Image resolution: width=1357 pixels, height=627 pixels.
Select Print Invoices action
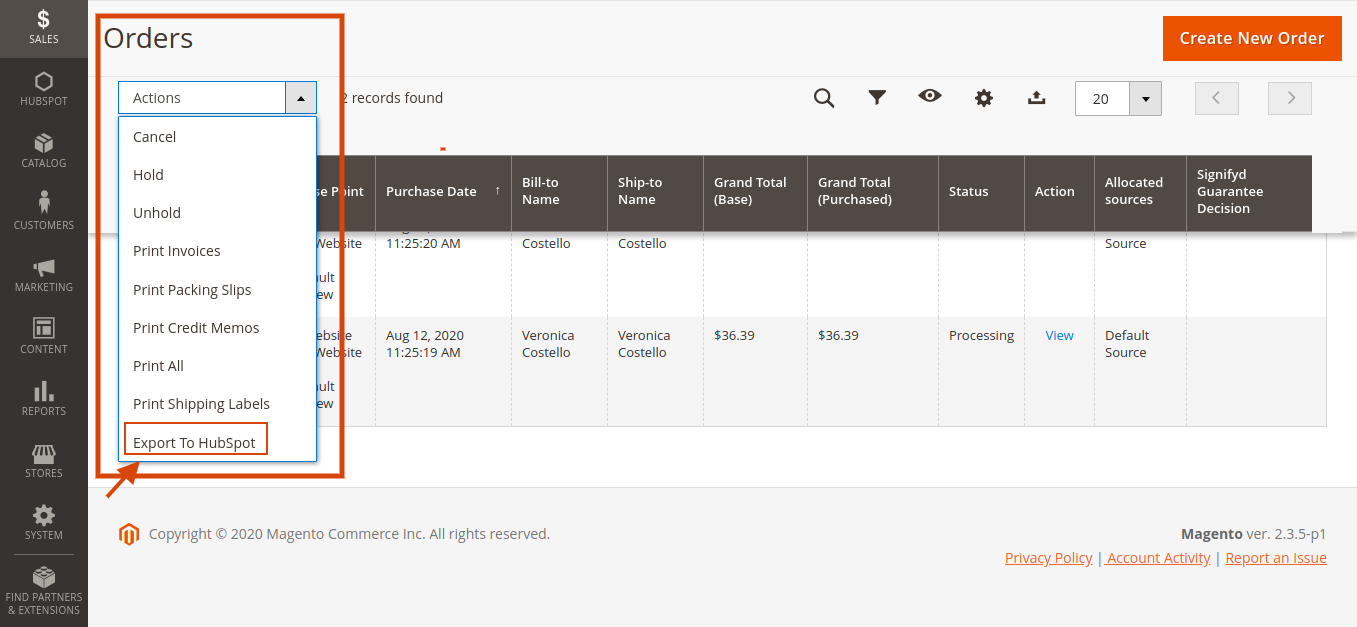click(x=218, y=251)
